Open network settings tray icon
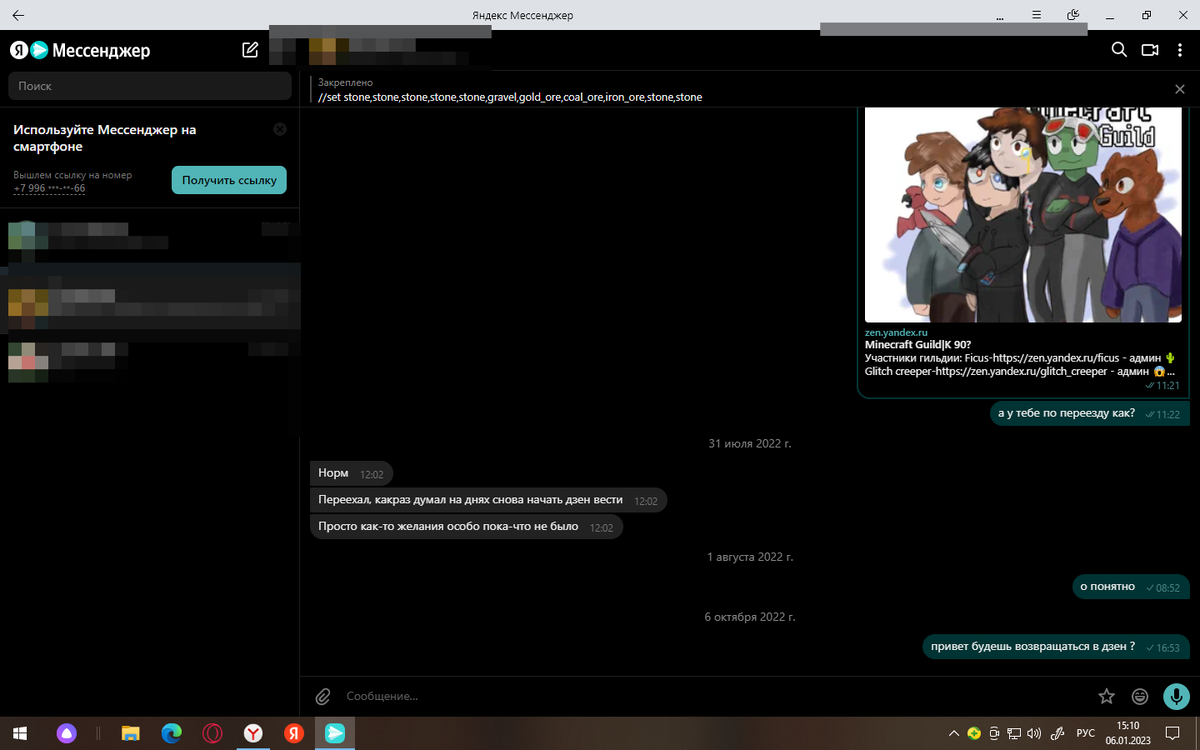Image resolution: width=1200 pixels, height=750 pixels. coord(1013,733)
